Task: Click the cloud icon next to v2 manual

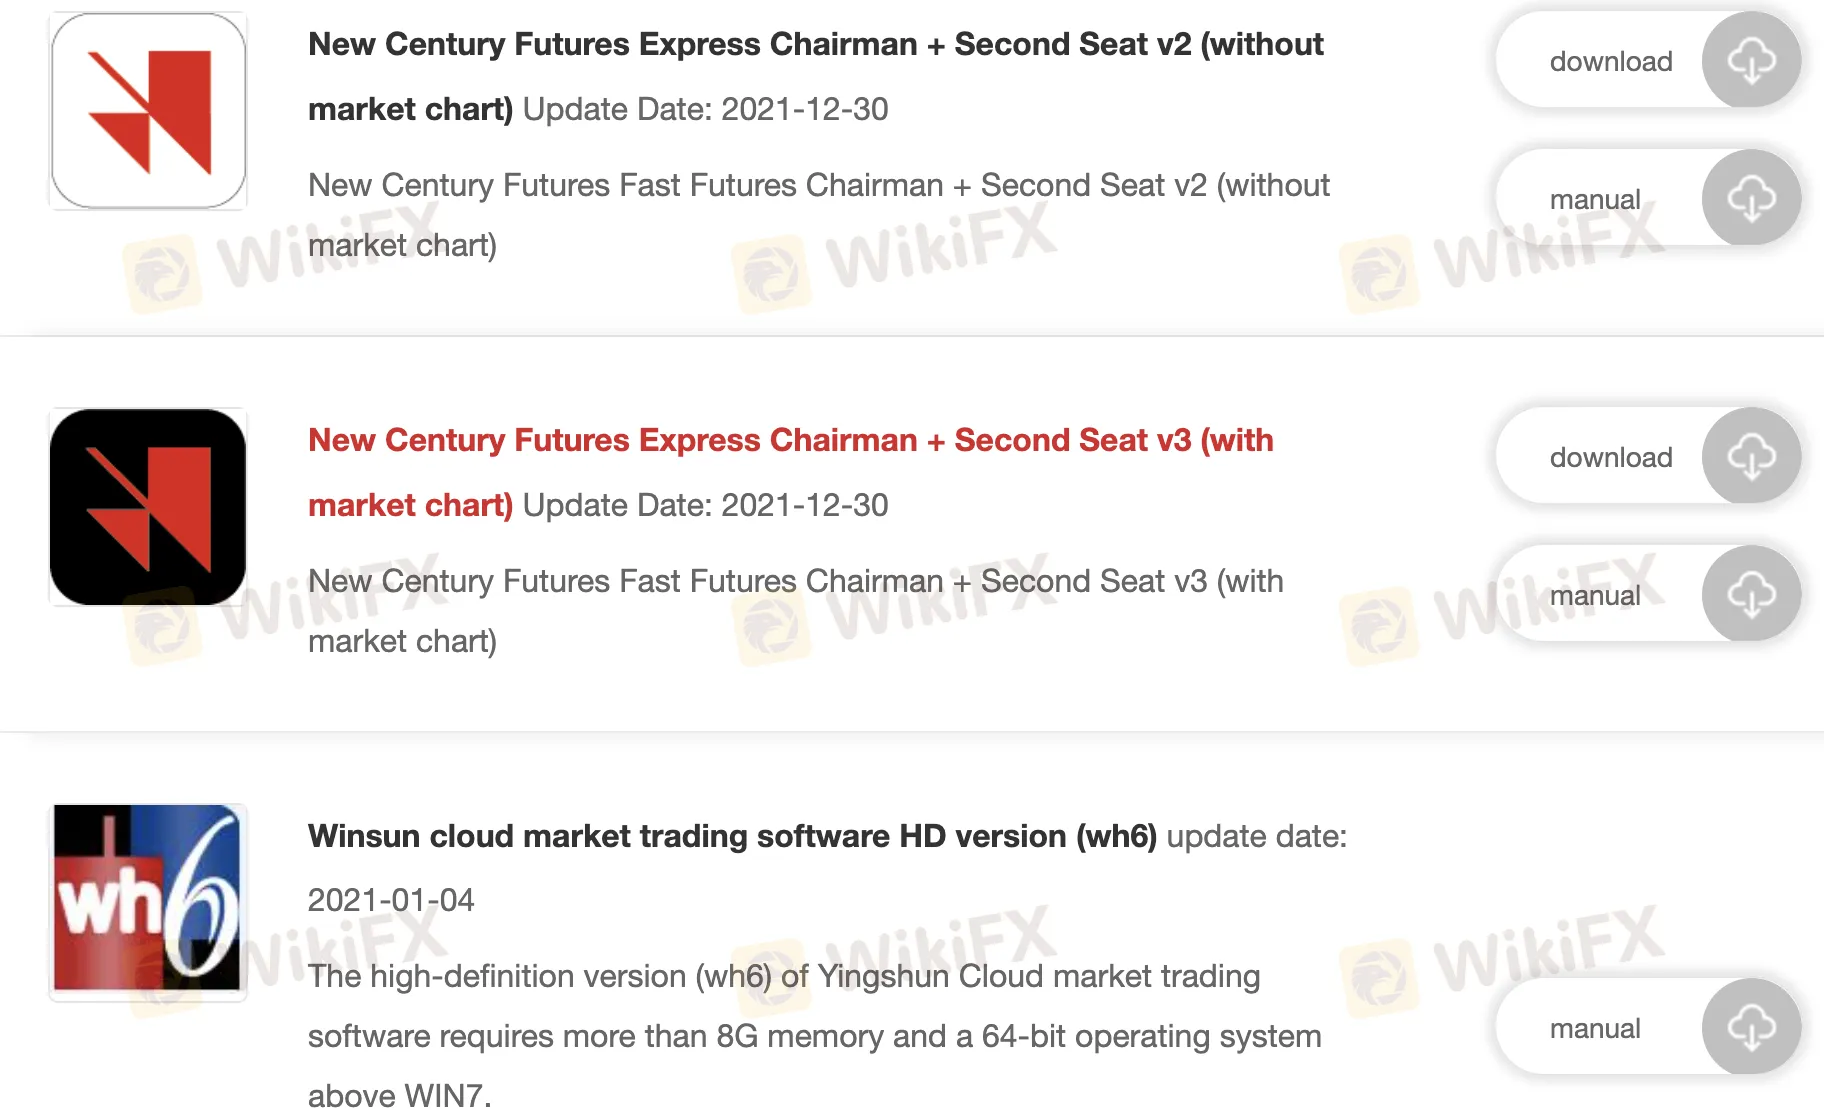Action: coord(1751,197)
